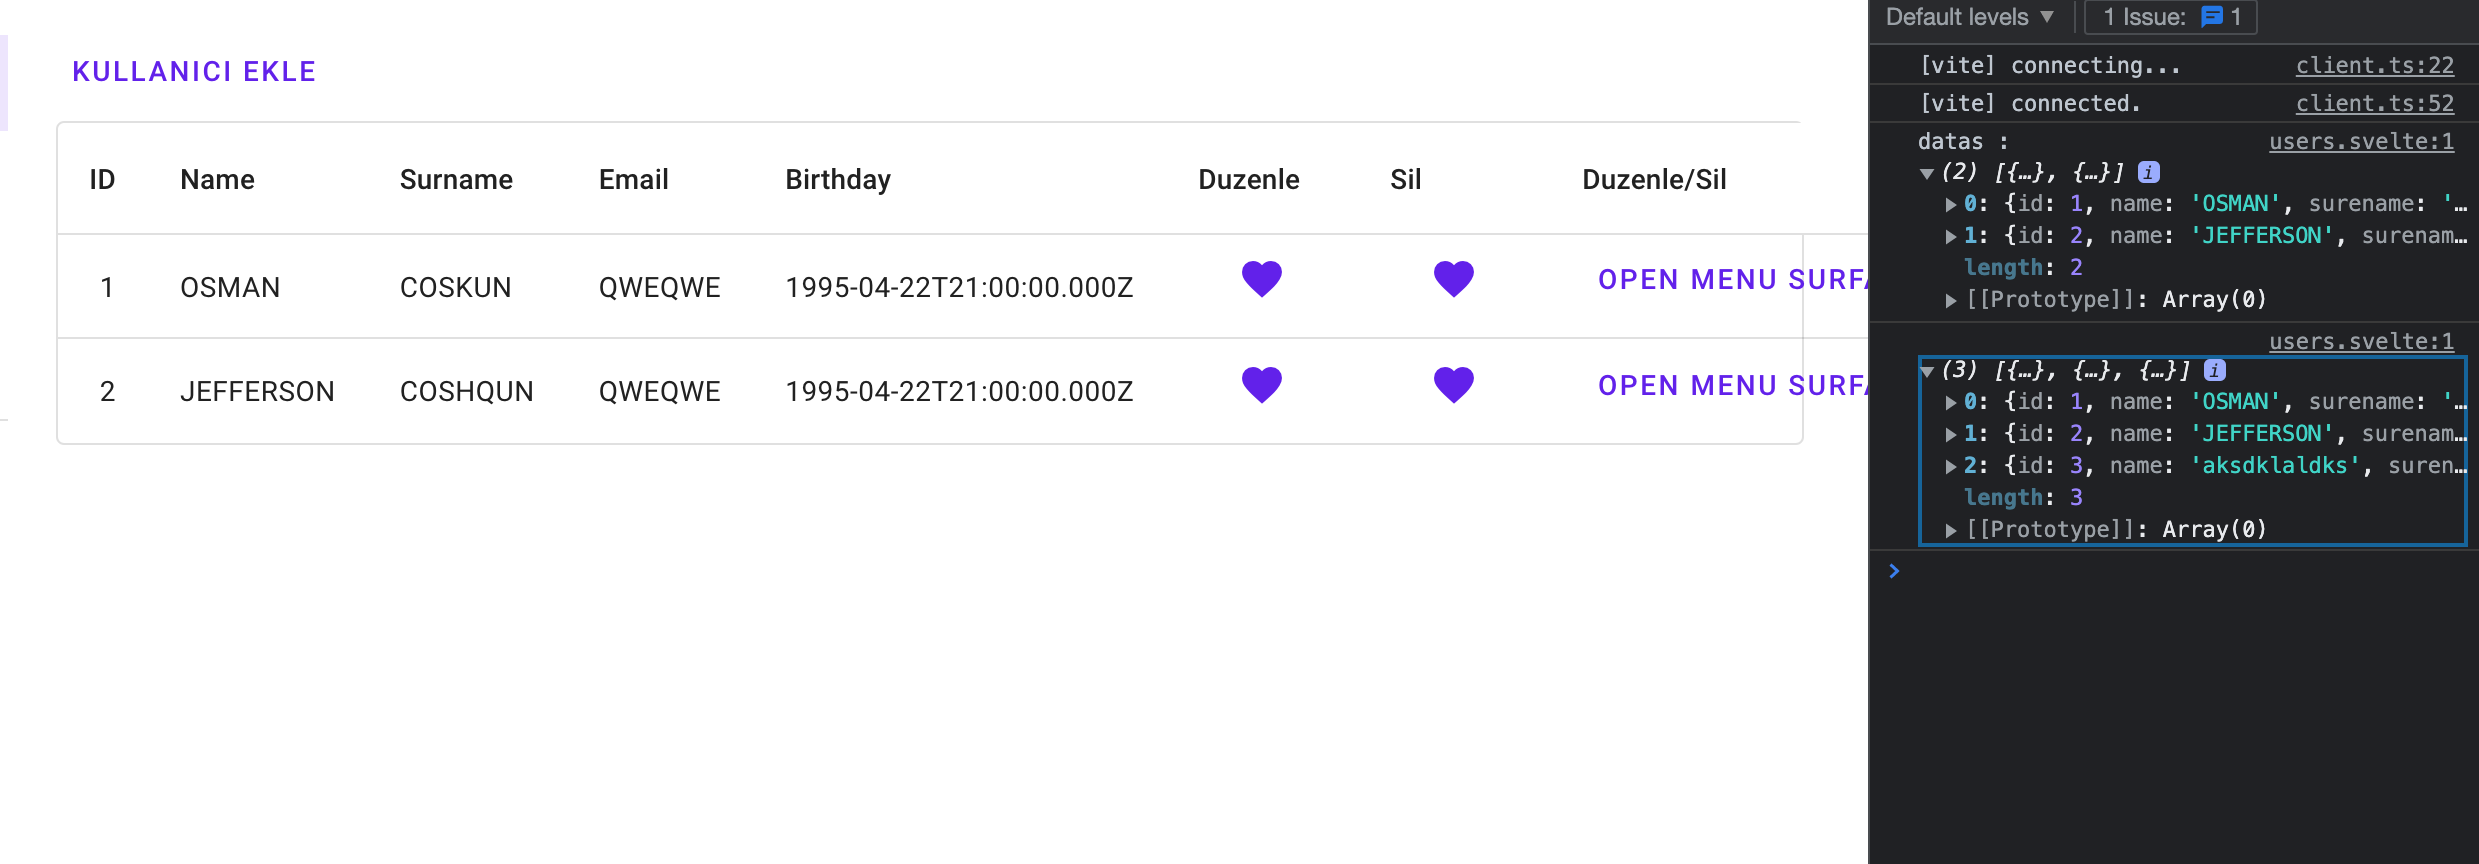Click the Sil heart icon for JEFFERSON

coord(1452,384)
